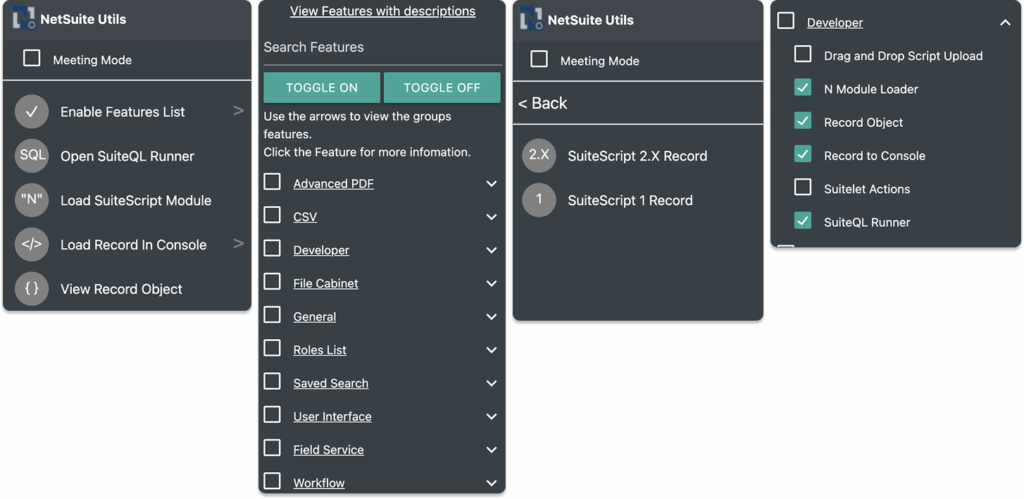Check the Developer checkbox in the features list
Screen dimensions: 1024x499
click(x=272, y=249)
